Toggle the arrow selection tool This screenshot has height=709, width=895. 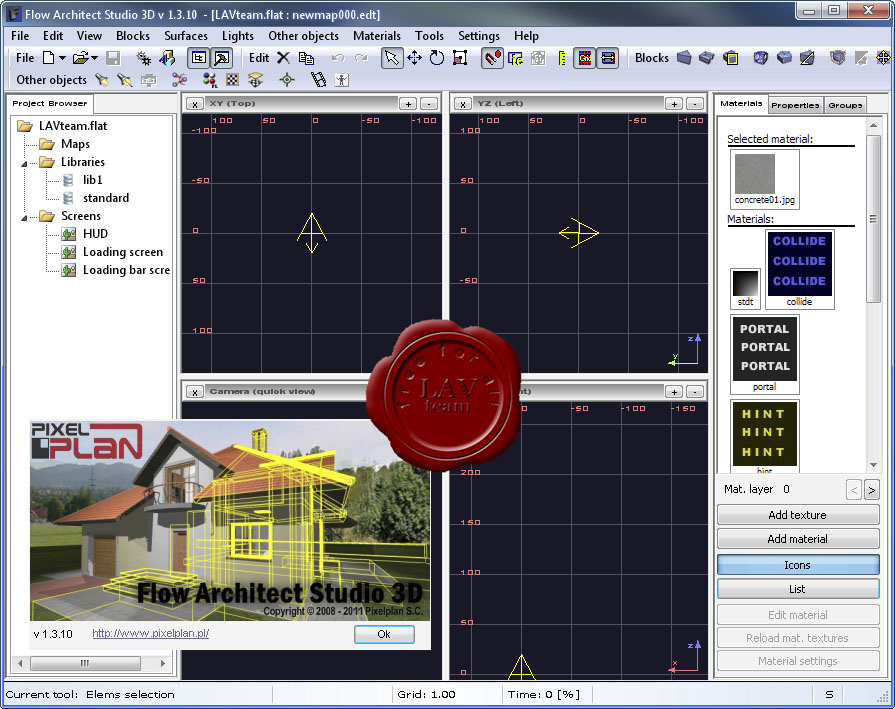click(x=392, y=58)
